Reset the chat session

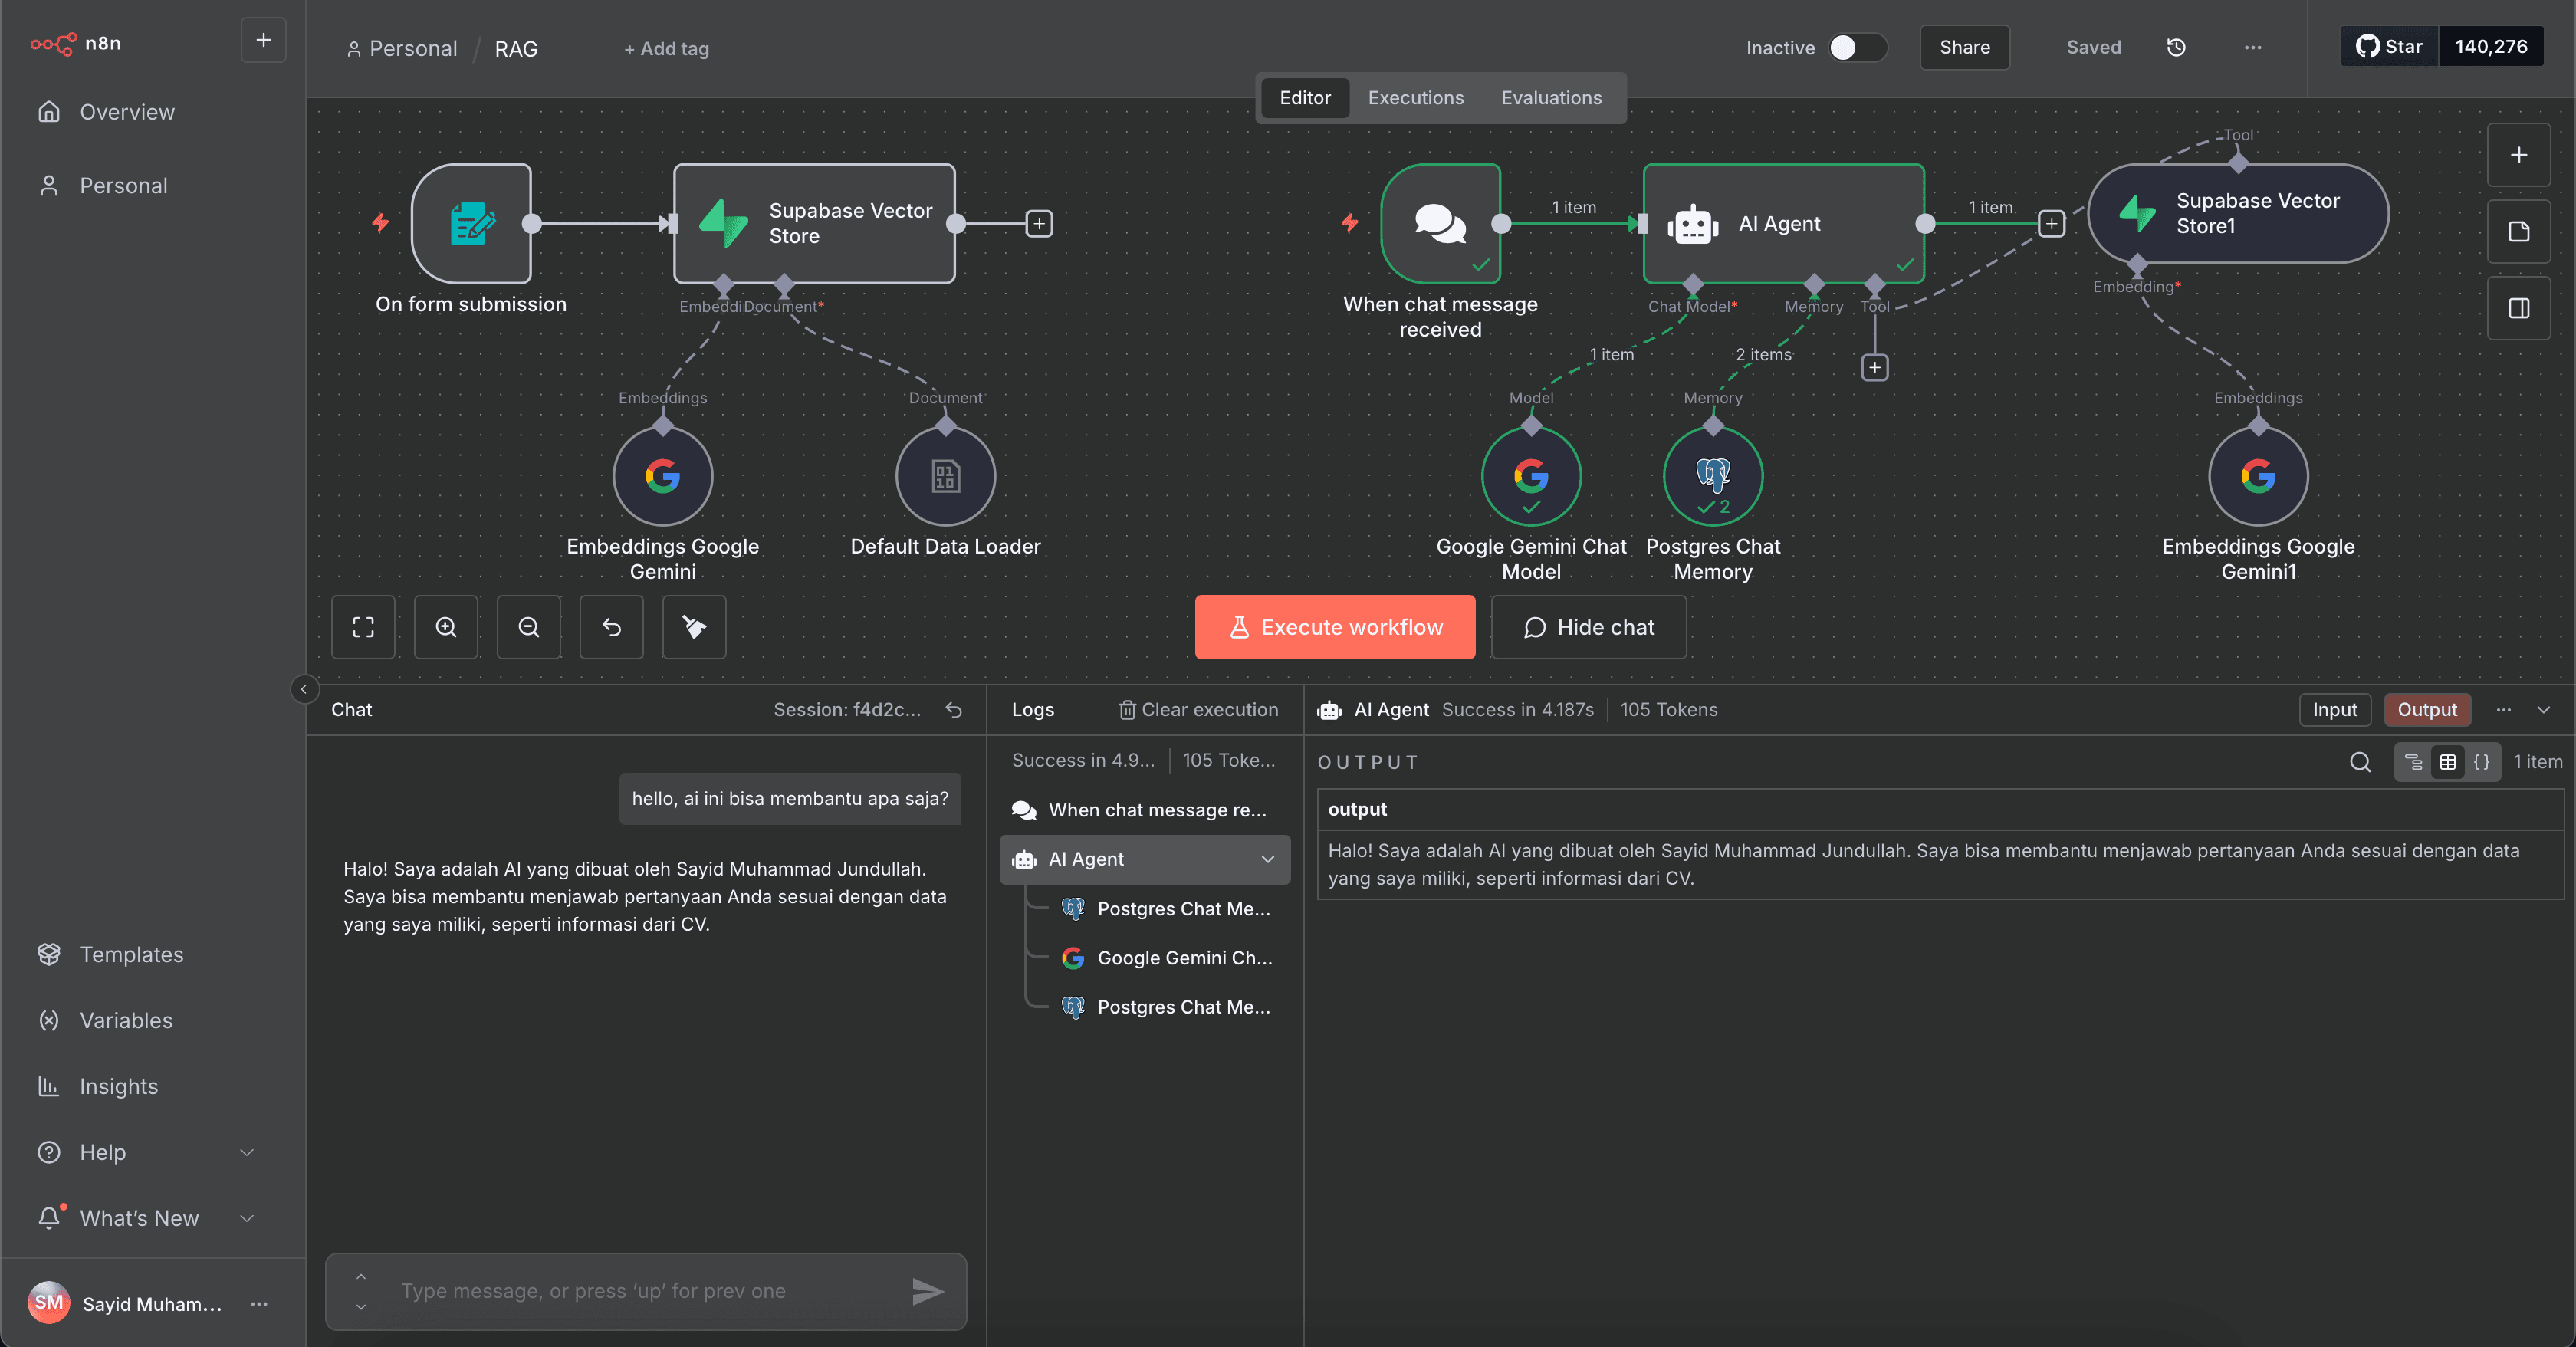[952, 710]
